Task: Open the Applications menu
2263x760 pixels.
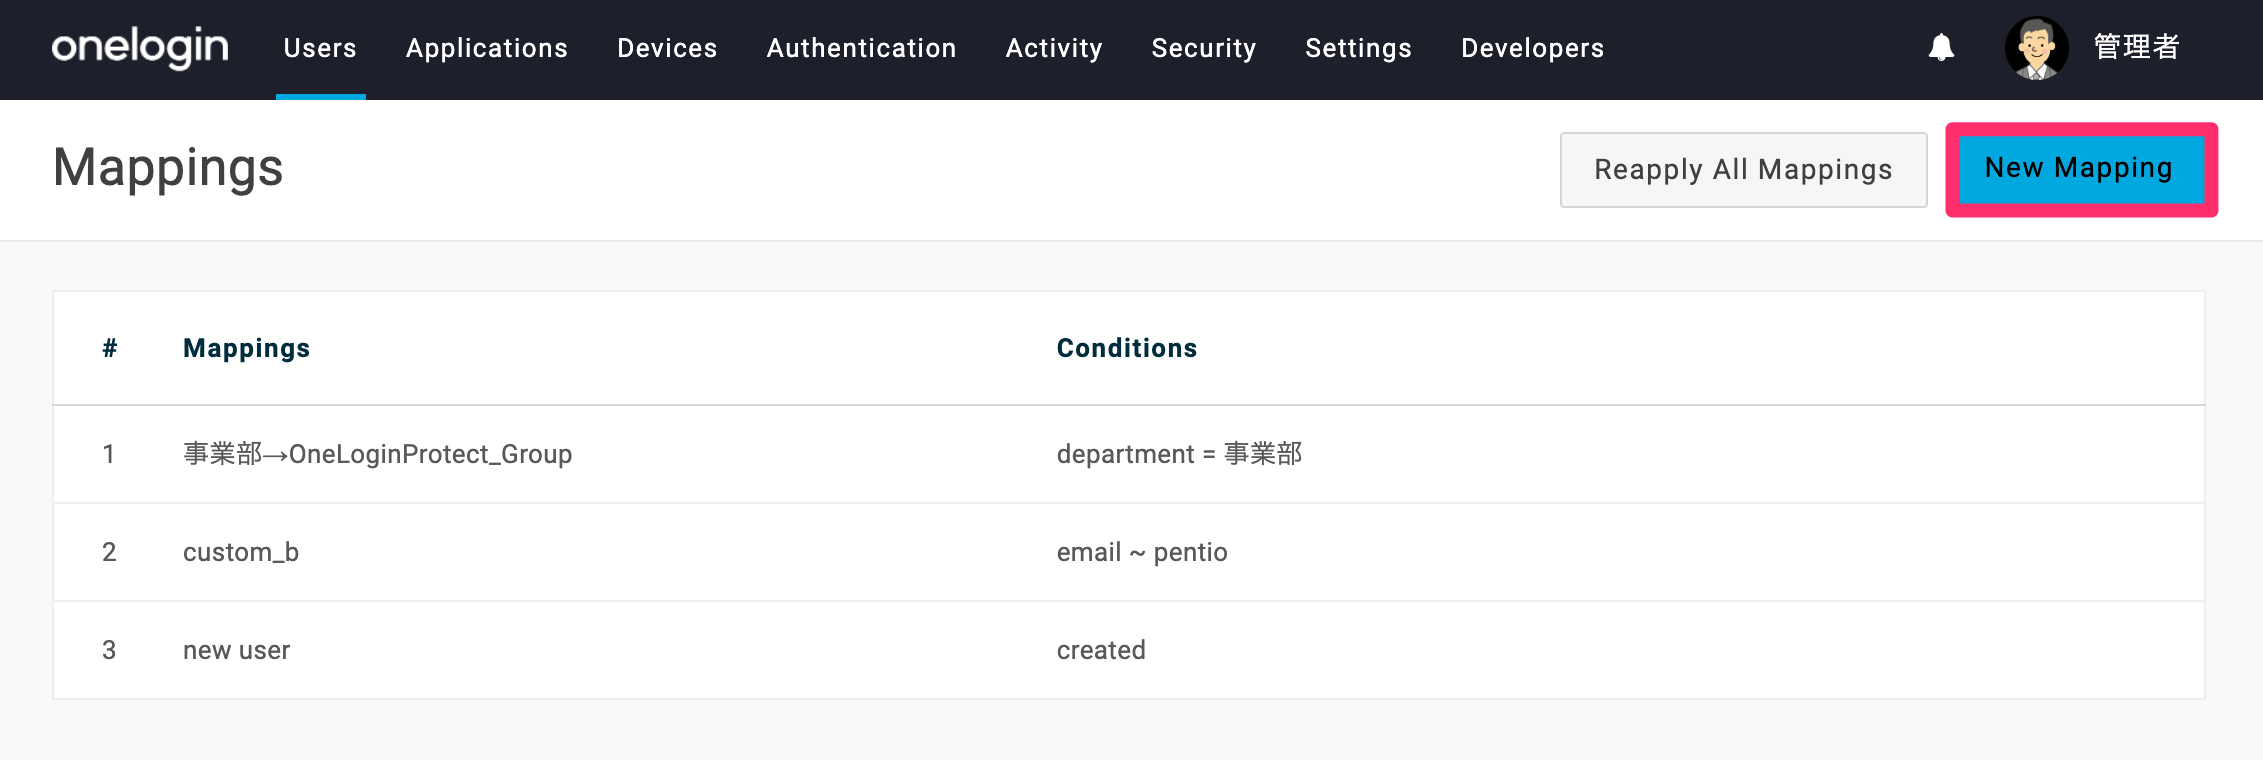Action: click(x=487, y=48)
